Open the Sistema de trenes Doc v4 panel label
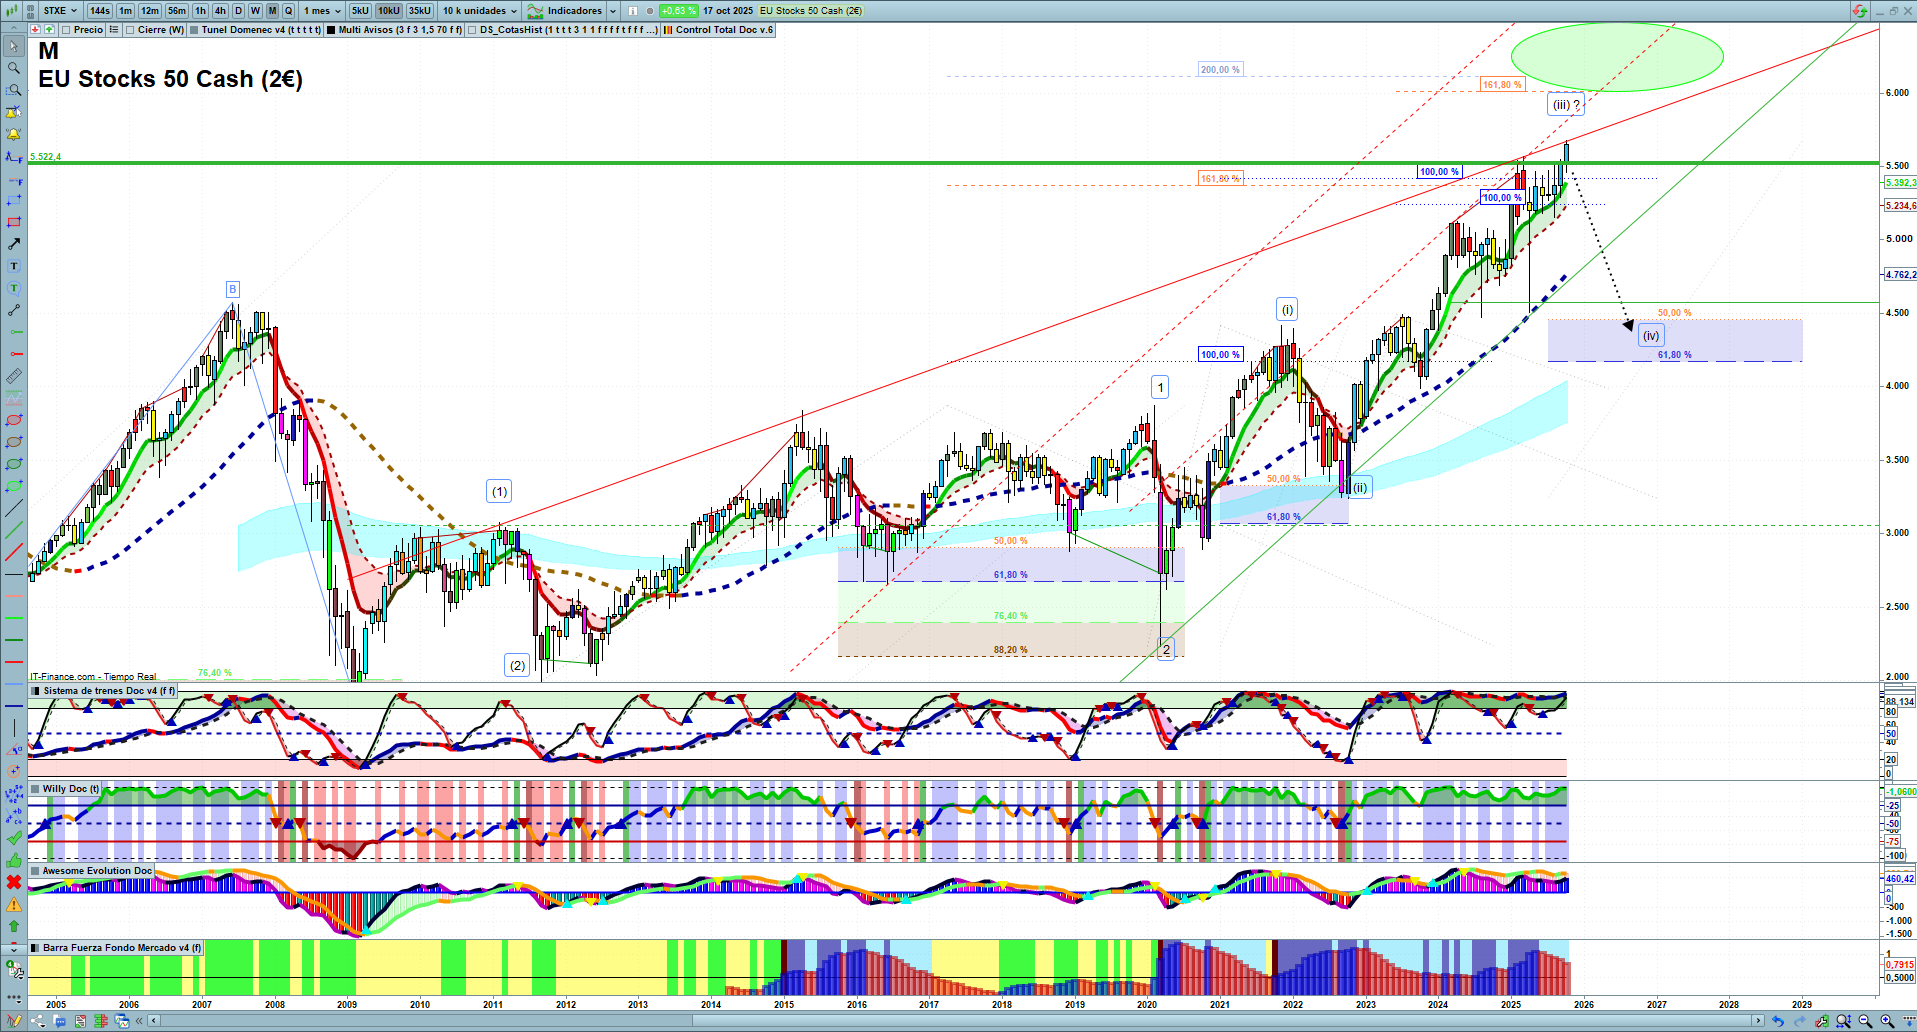This screenshot has width=1917, height=1032. 103,691
